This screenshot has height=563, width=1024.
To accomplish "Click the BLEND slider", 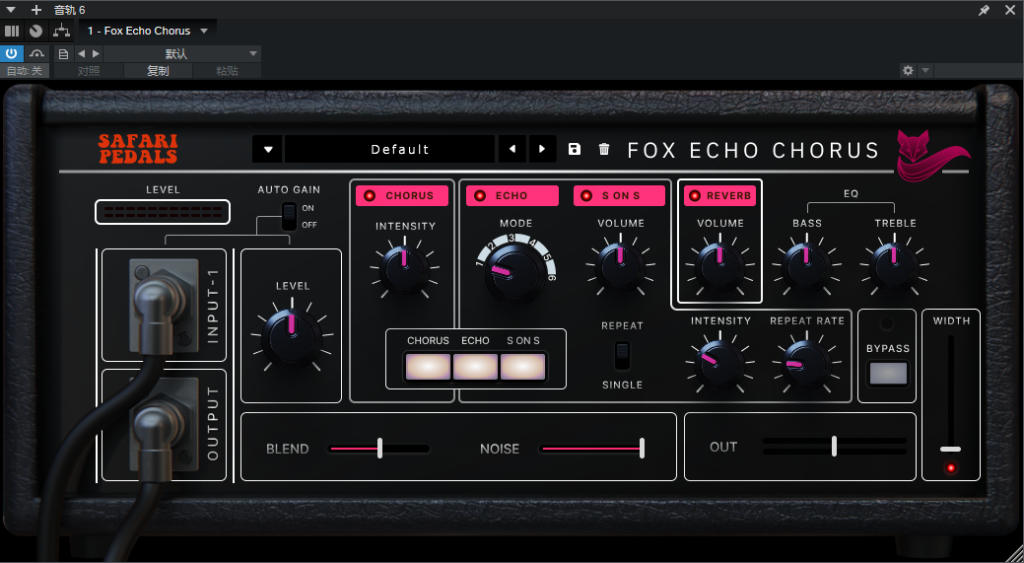I will click(x=379, y=449).
